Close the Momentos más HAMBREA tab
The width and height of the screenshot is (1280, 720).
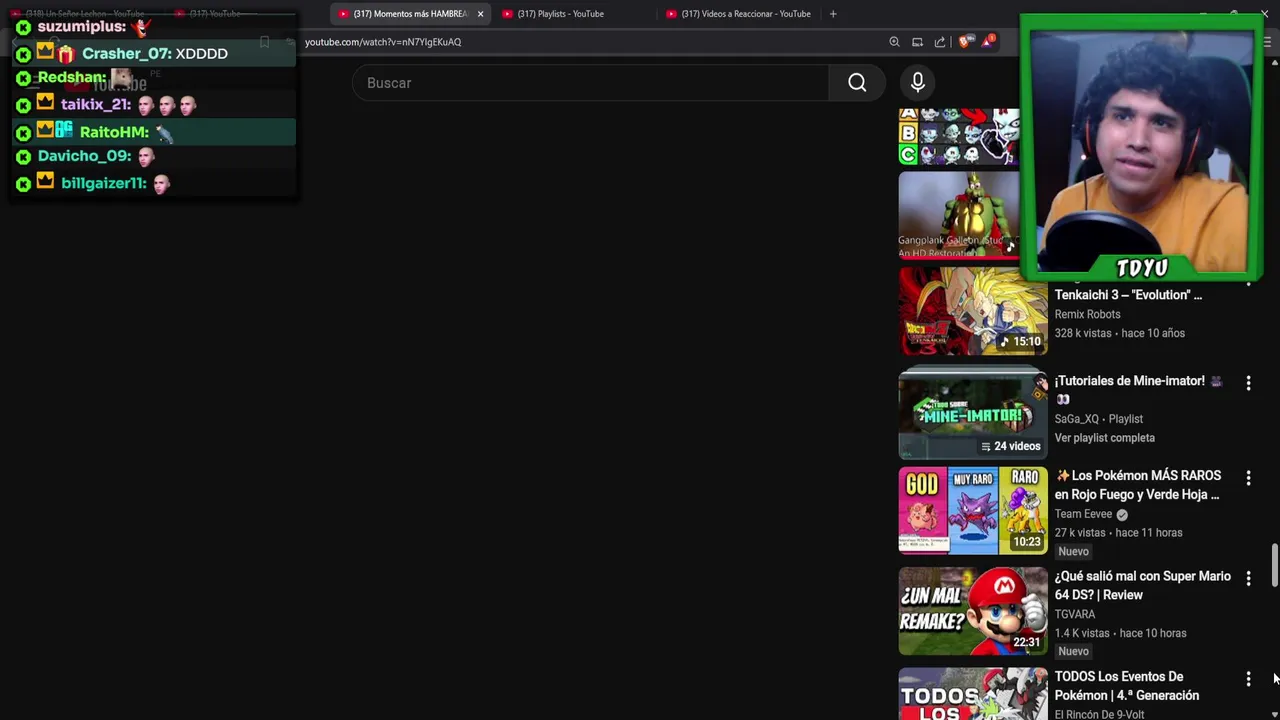coord(480,14)
